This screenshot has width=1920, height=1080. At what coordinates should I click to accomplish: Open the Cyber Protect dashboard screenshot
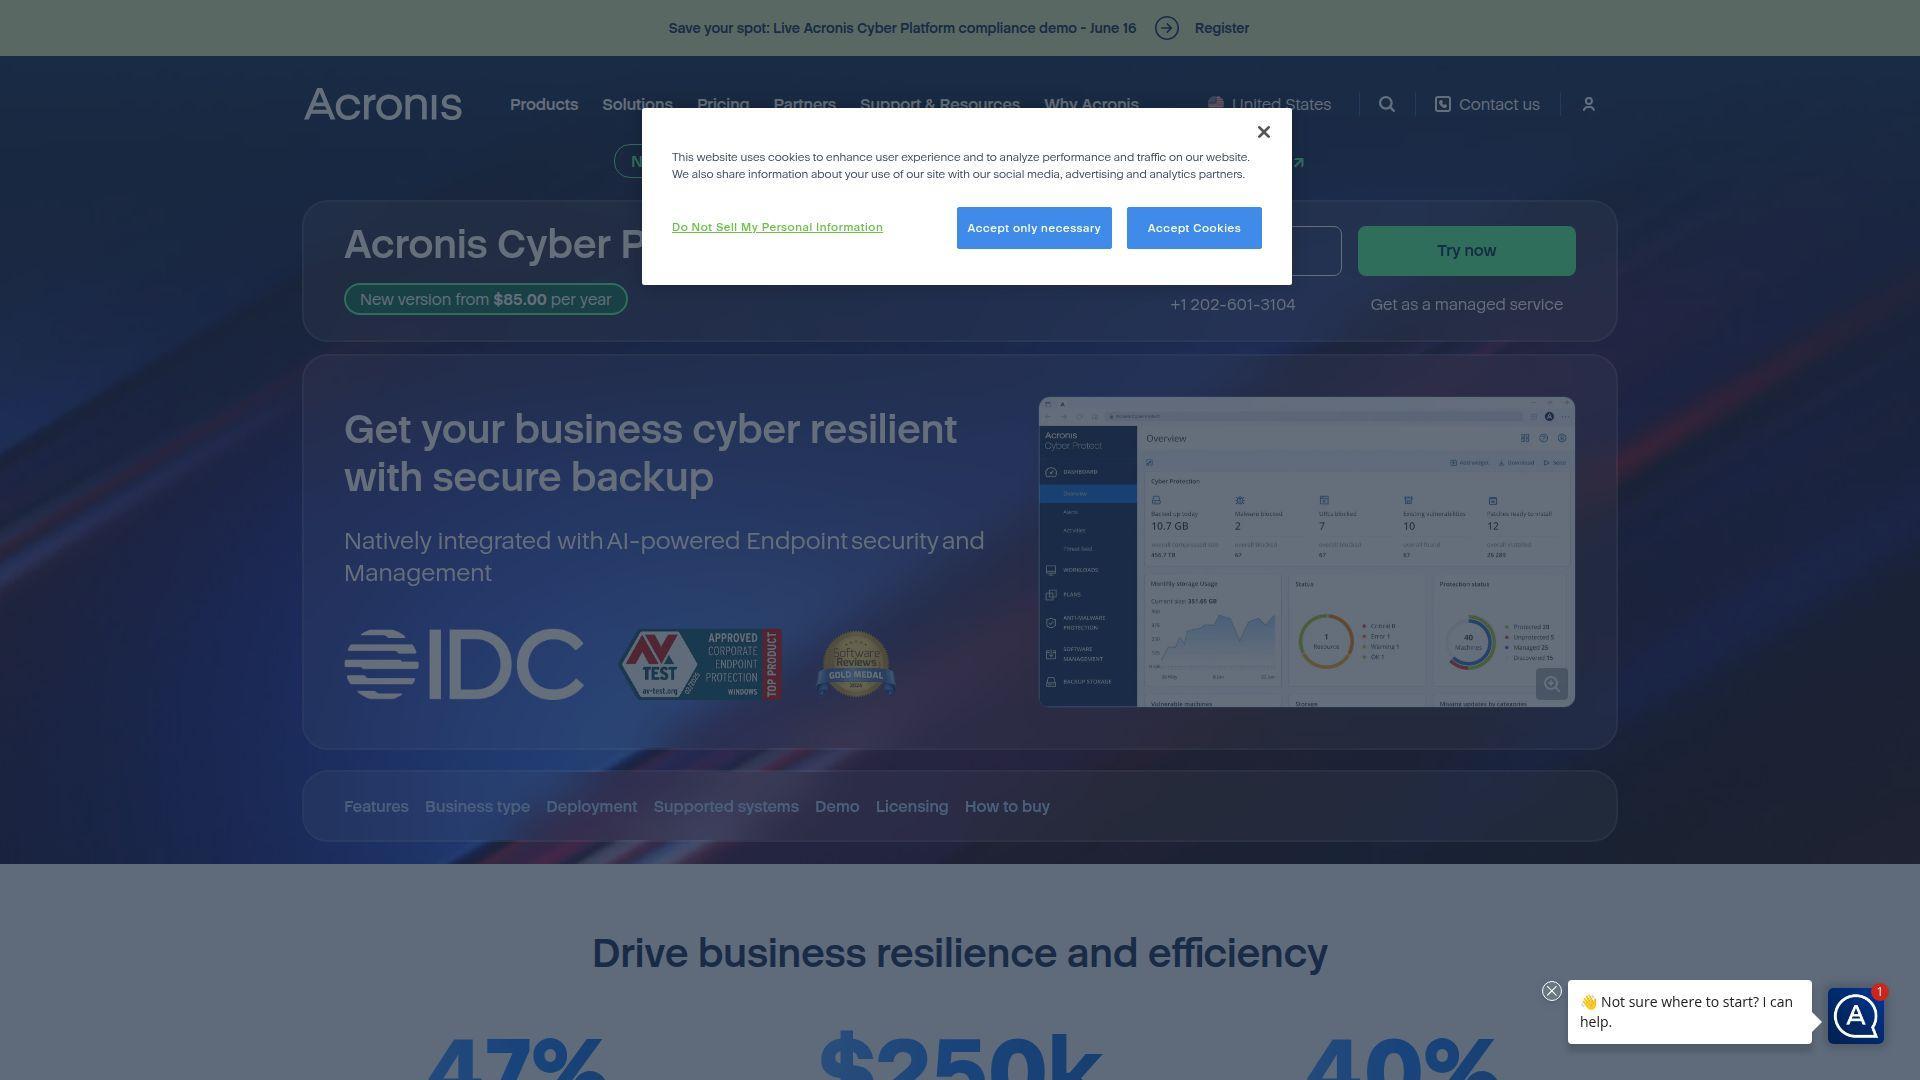(x=1306, y=552)
